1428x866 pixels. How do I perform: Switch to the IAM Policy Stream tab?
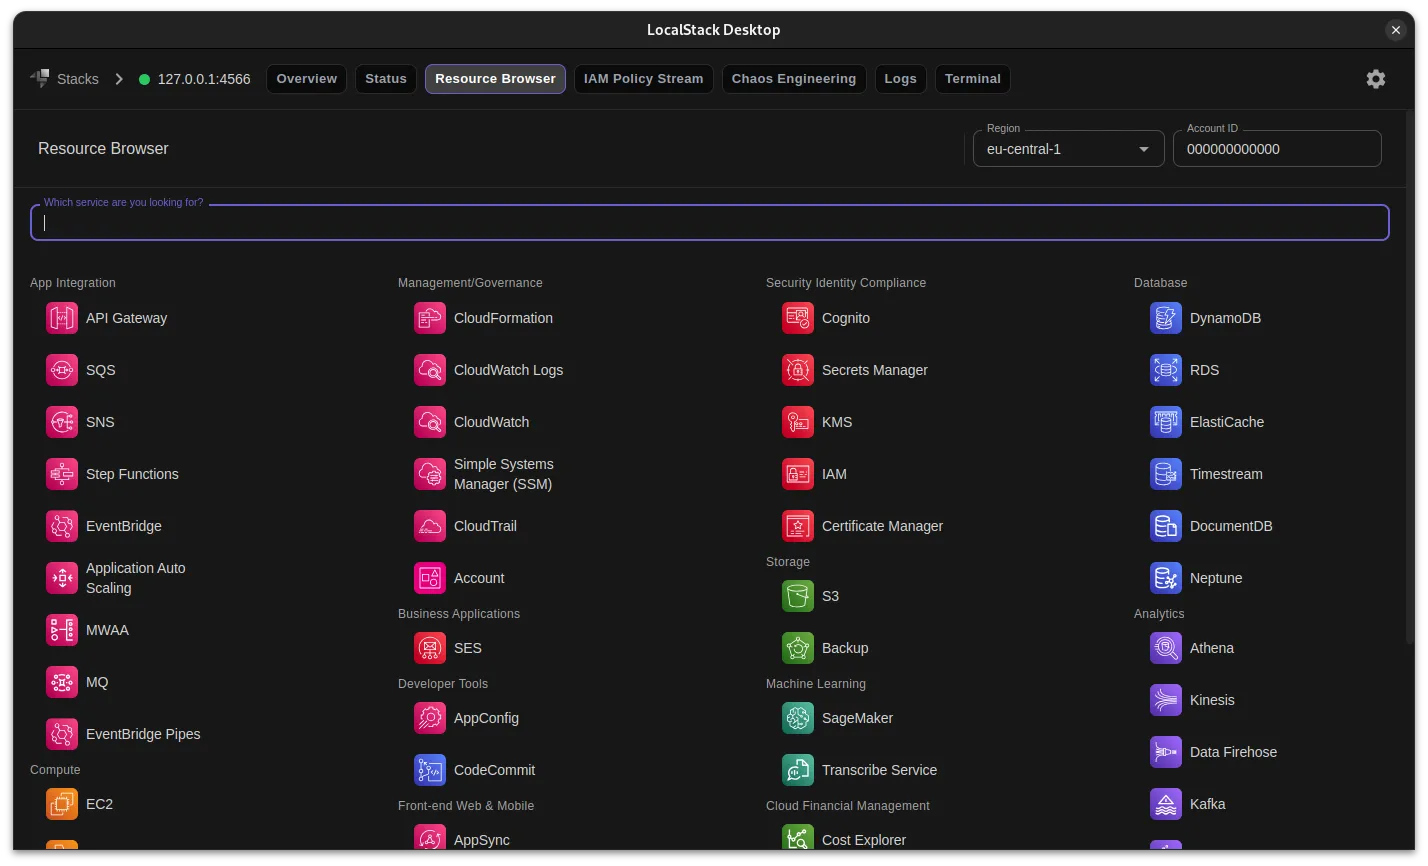coord(643,78)
